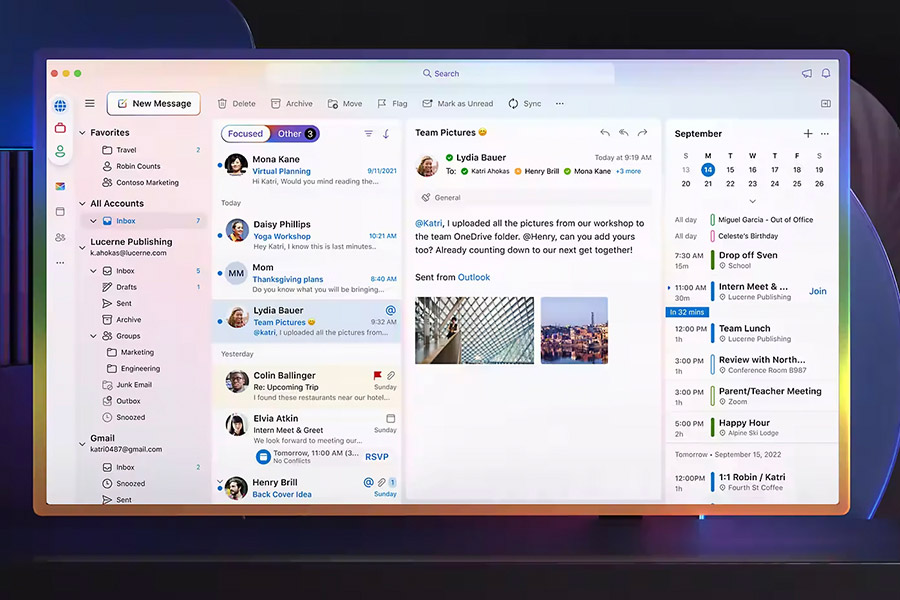The width and height of the screenshot is (900, 600).
Task: Open calendar panel more options ellipsis
Action: 825,134
